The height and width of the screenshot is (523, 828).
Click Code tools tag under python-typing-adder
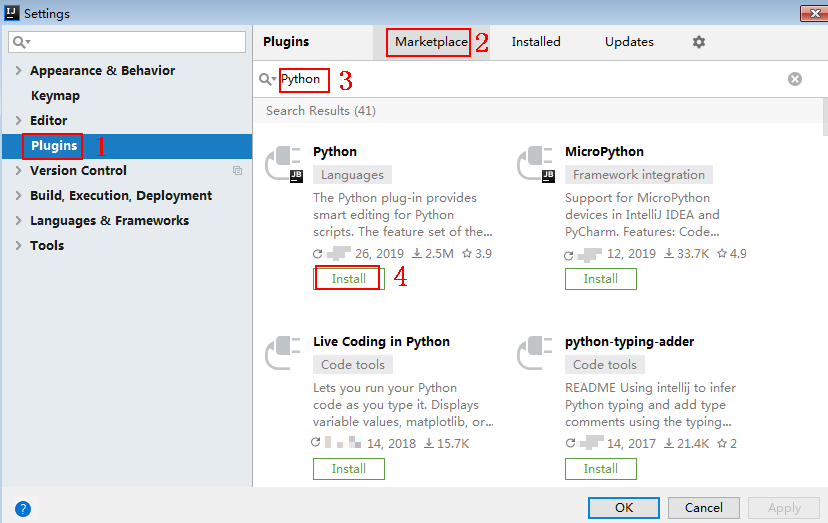pos(605,365)
